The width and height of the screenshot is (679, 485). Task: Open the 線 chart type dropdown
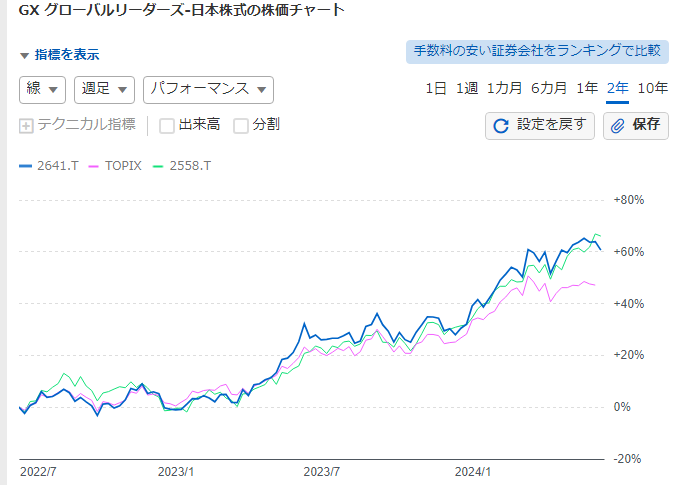(42, 89)
